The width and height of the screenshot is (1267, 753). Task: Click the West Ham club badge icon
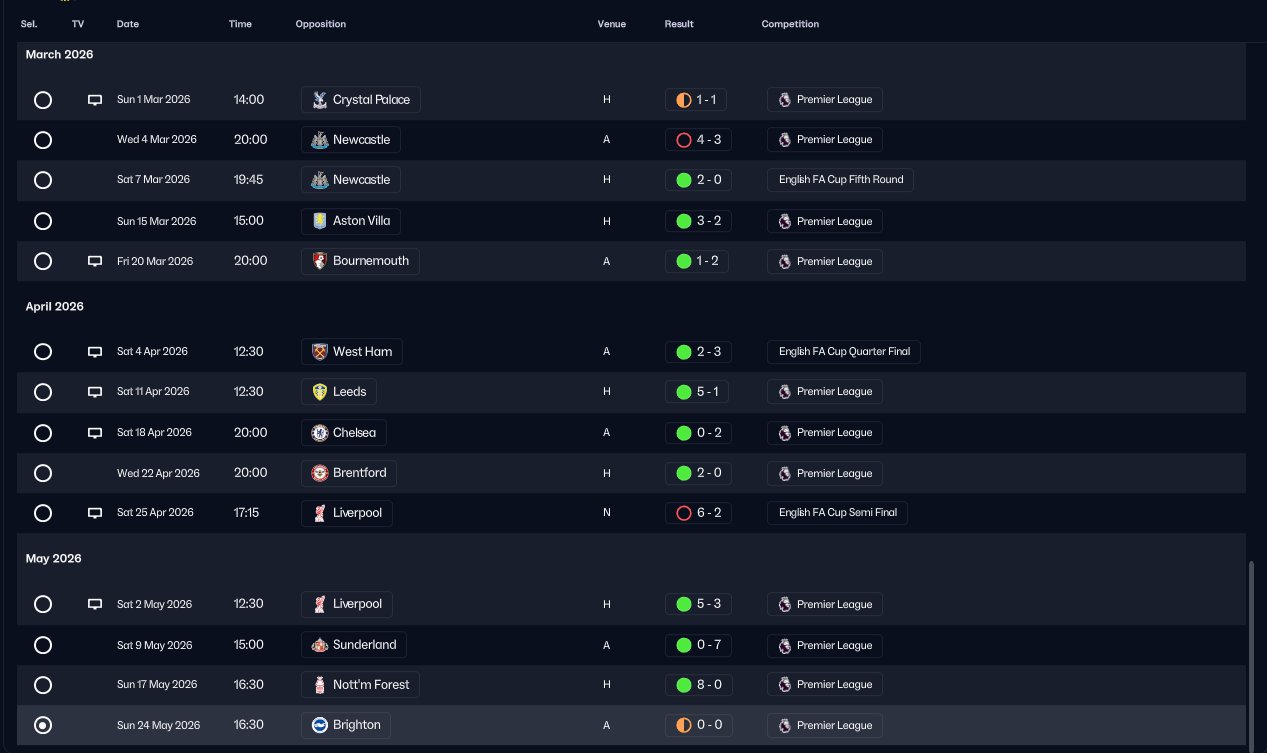[x=319, y=352]
